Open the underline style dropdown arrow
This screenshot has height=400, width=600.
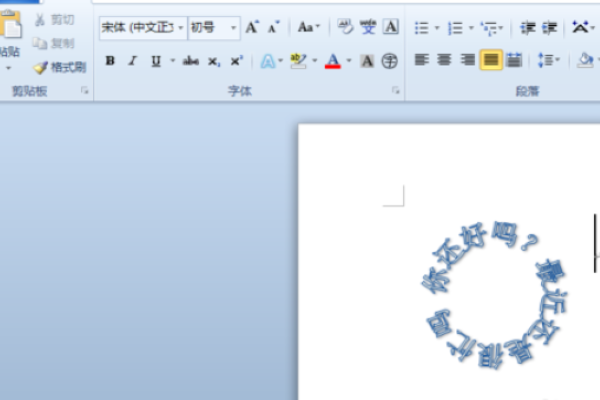pos(173,60)
